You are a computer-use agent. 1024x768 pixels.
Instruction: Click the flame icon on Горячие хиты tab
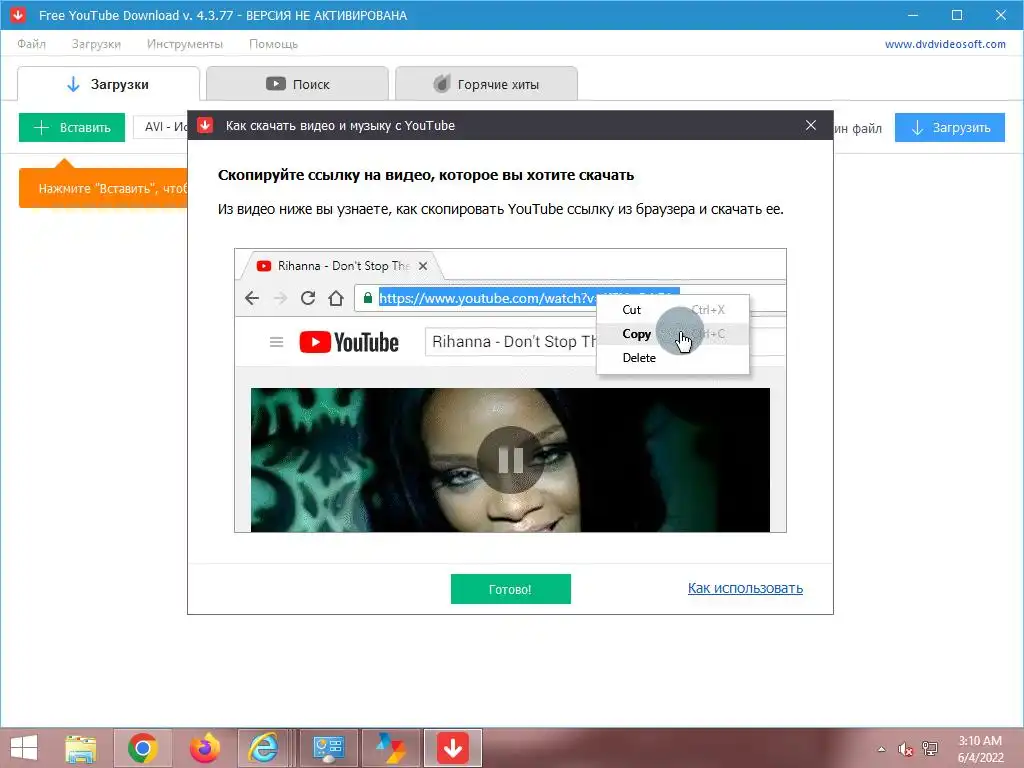pos(442,84)
